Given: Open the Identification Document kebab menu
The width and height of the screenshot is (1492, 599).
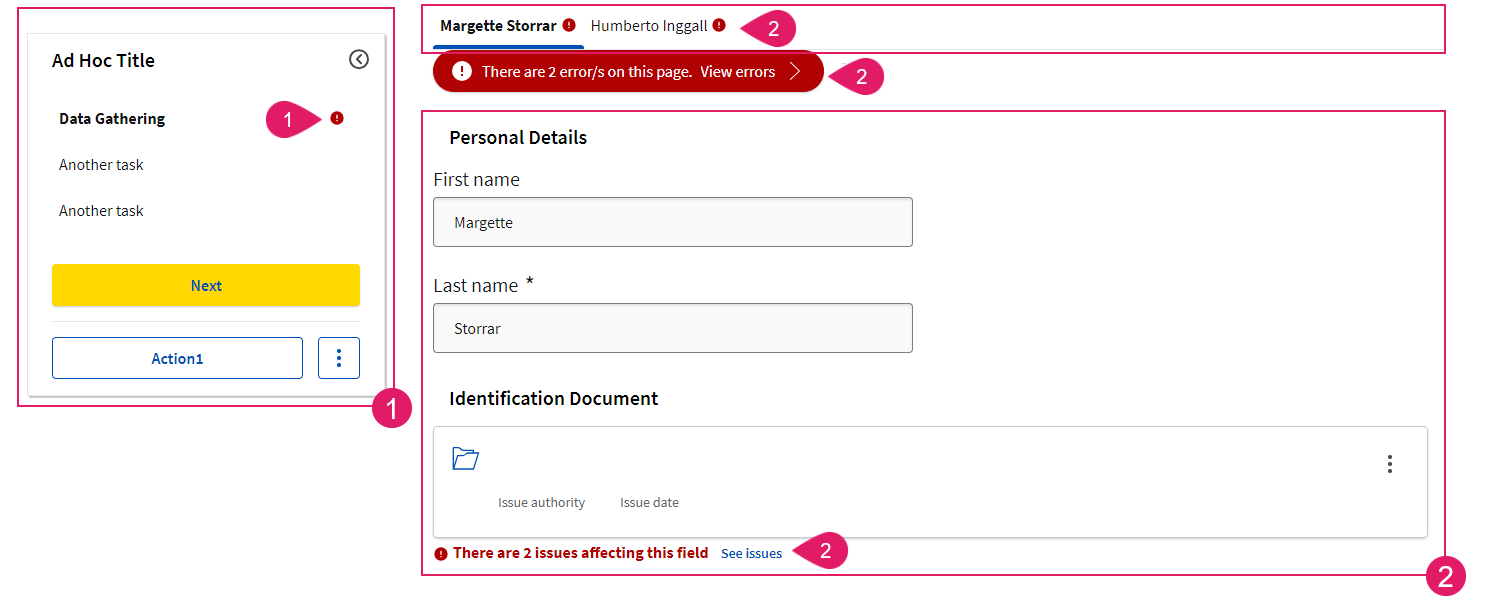Looking at the screenshot, I should pyautogui.click(x=1390, y=464).
